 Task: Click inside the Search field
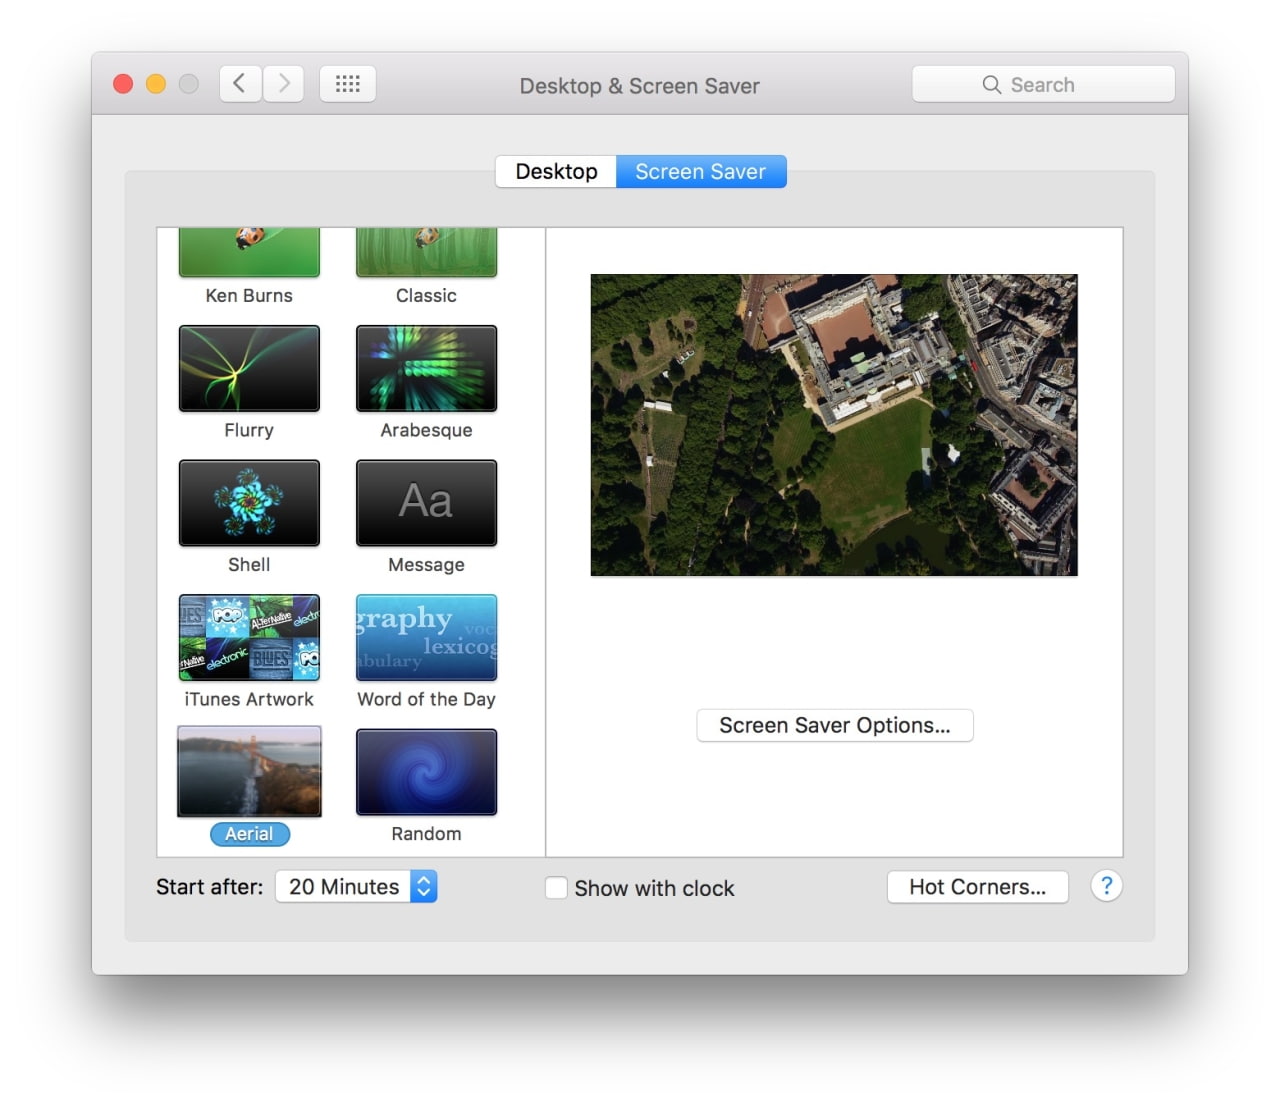(1043, 84)
